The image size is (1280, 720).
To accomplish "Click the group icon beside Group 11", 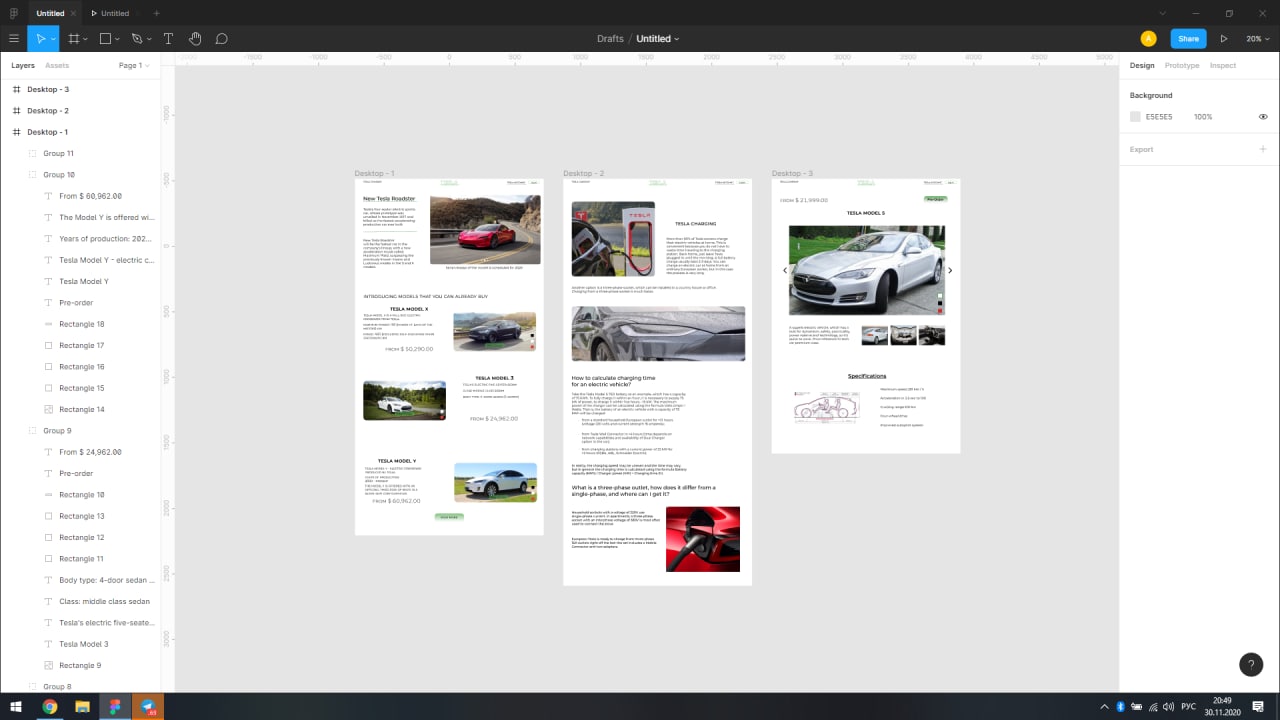I will [32, 153].
